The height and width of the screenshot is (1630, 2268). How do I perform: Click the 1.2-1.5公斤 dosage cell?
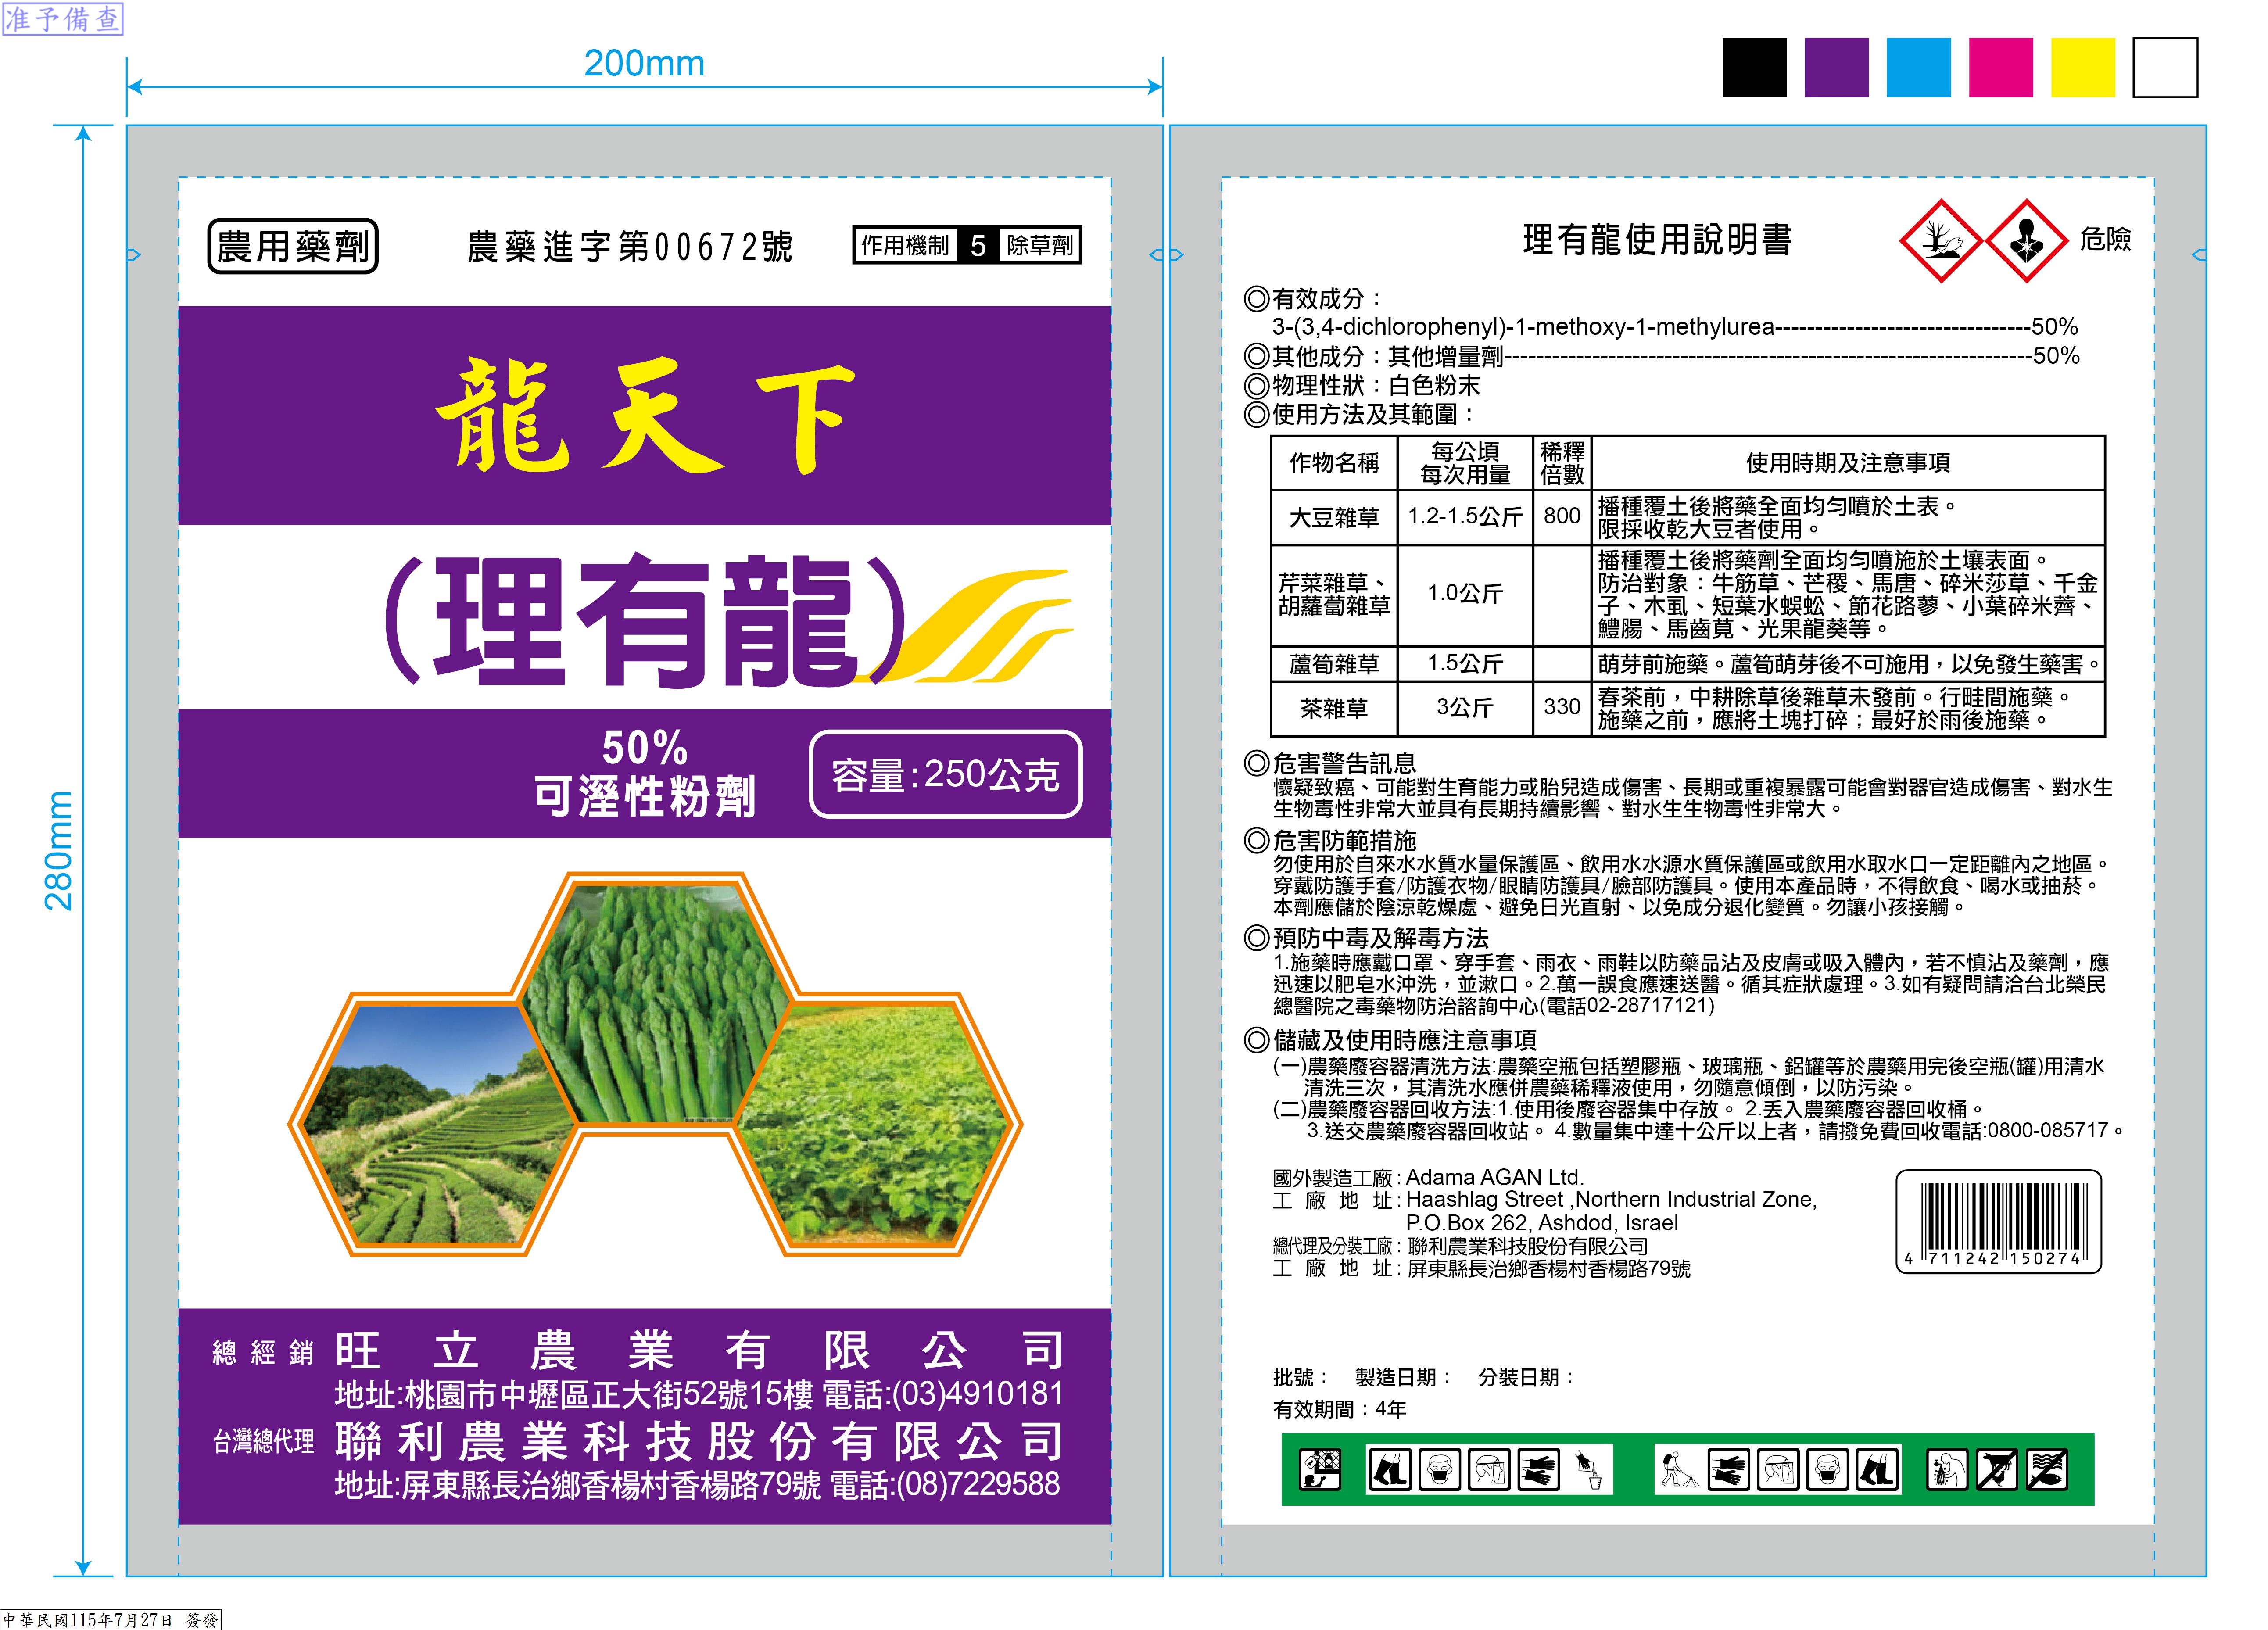pos(1465,517)
